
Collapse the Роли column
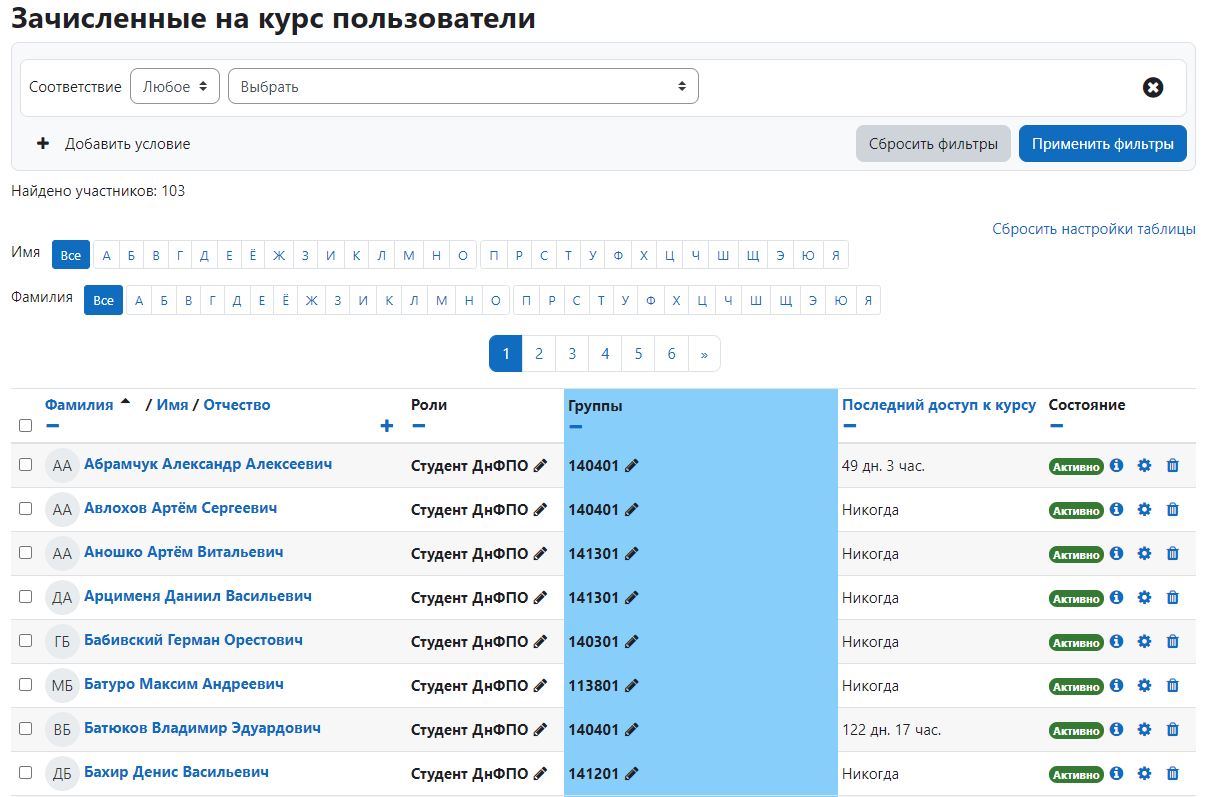418,426
